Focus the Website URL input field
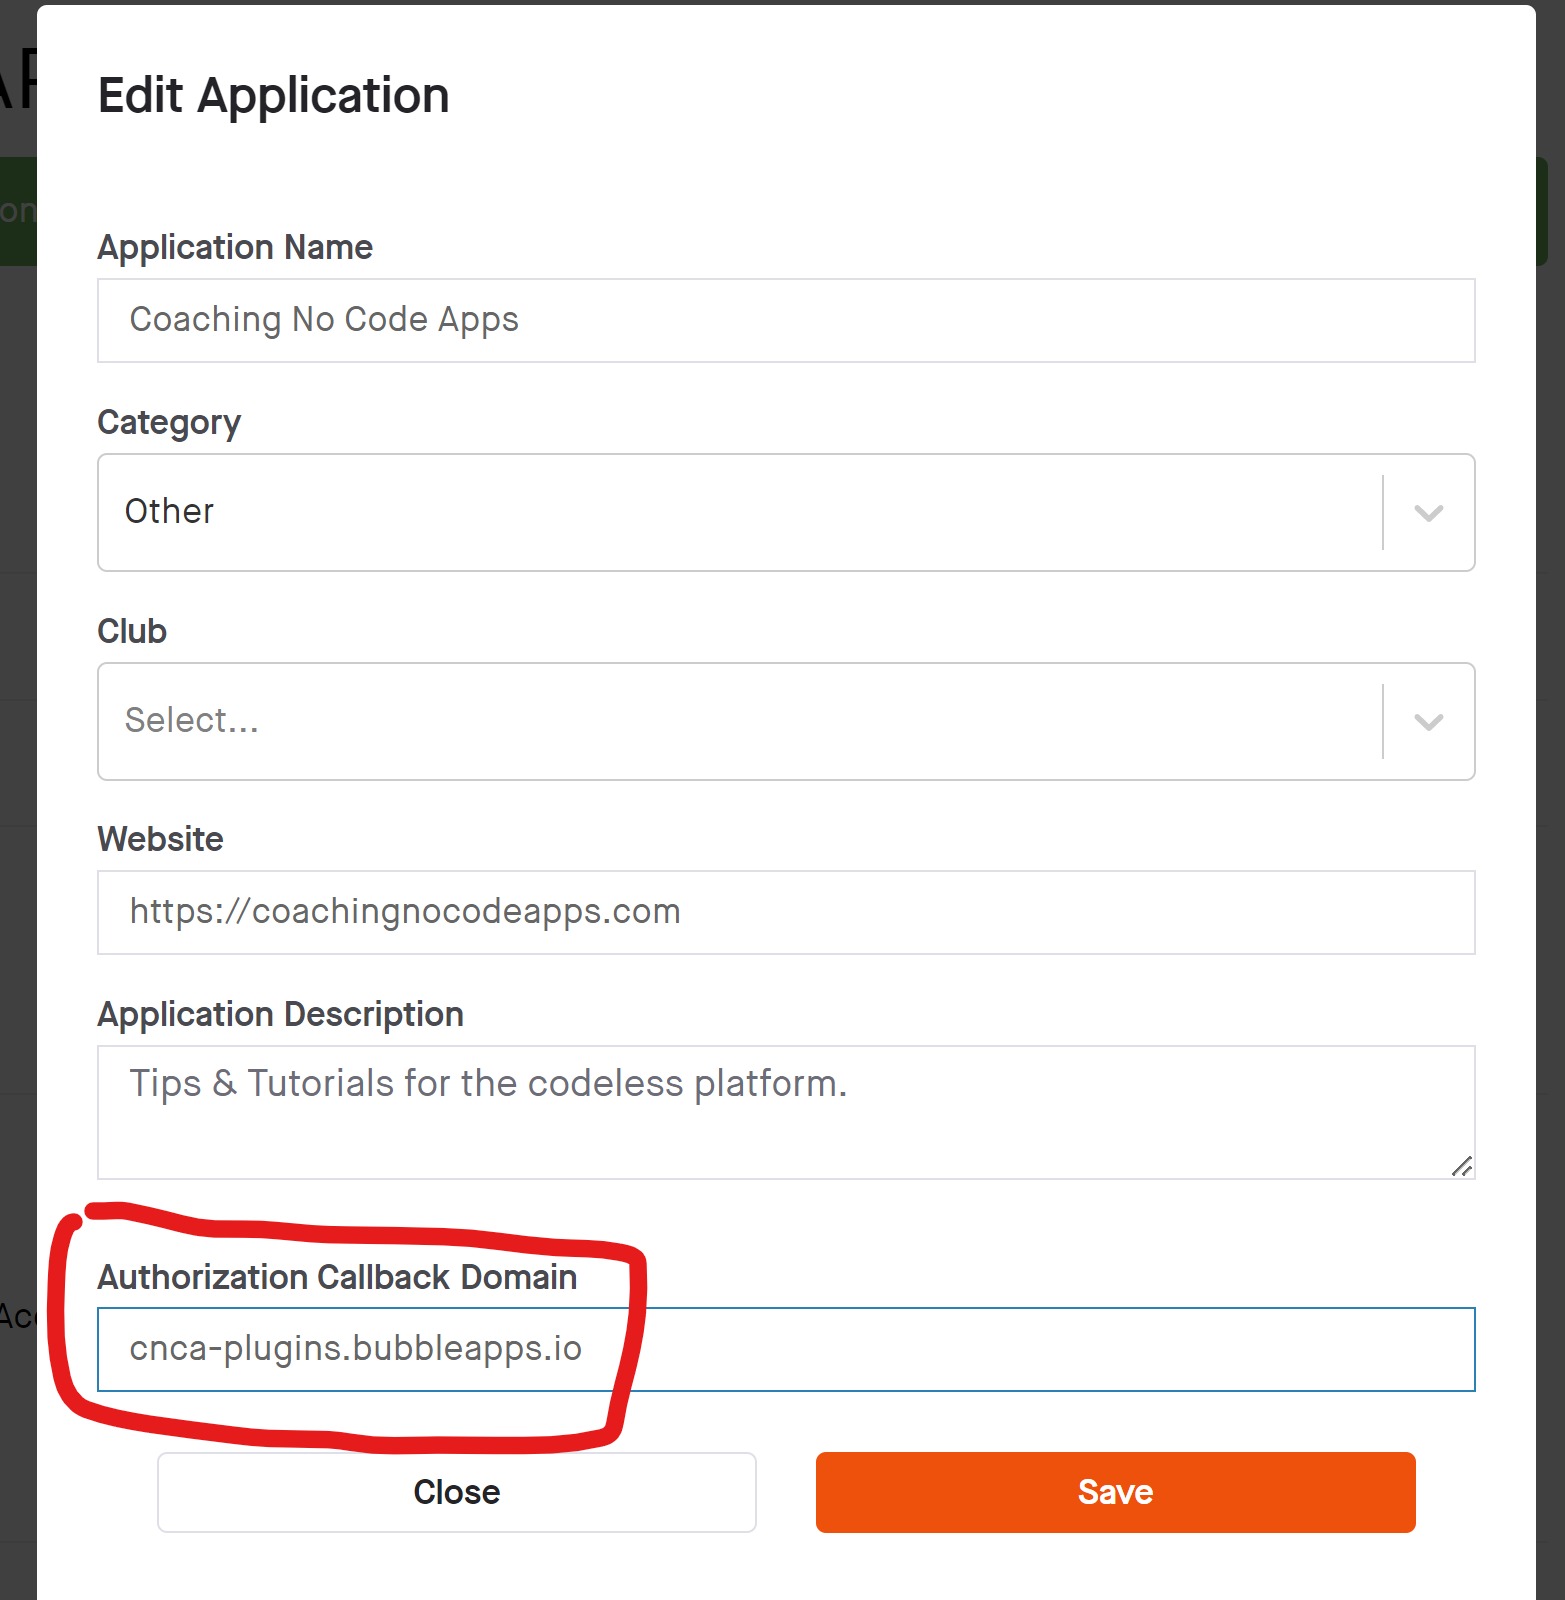The image size is (1565, 1600). 786,912
